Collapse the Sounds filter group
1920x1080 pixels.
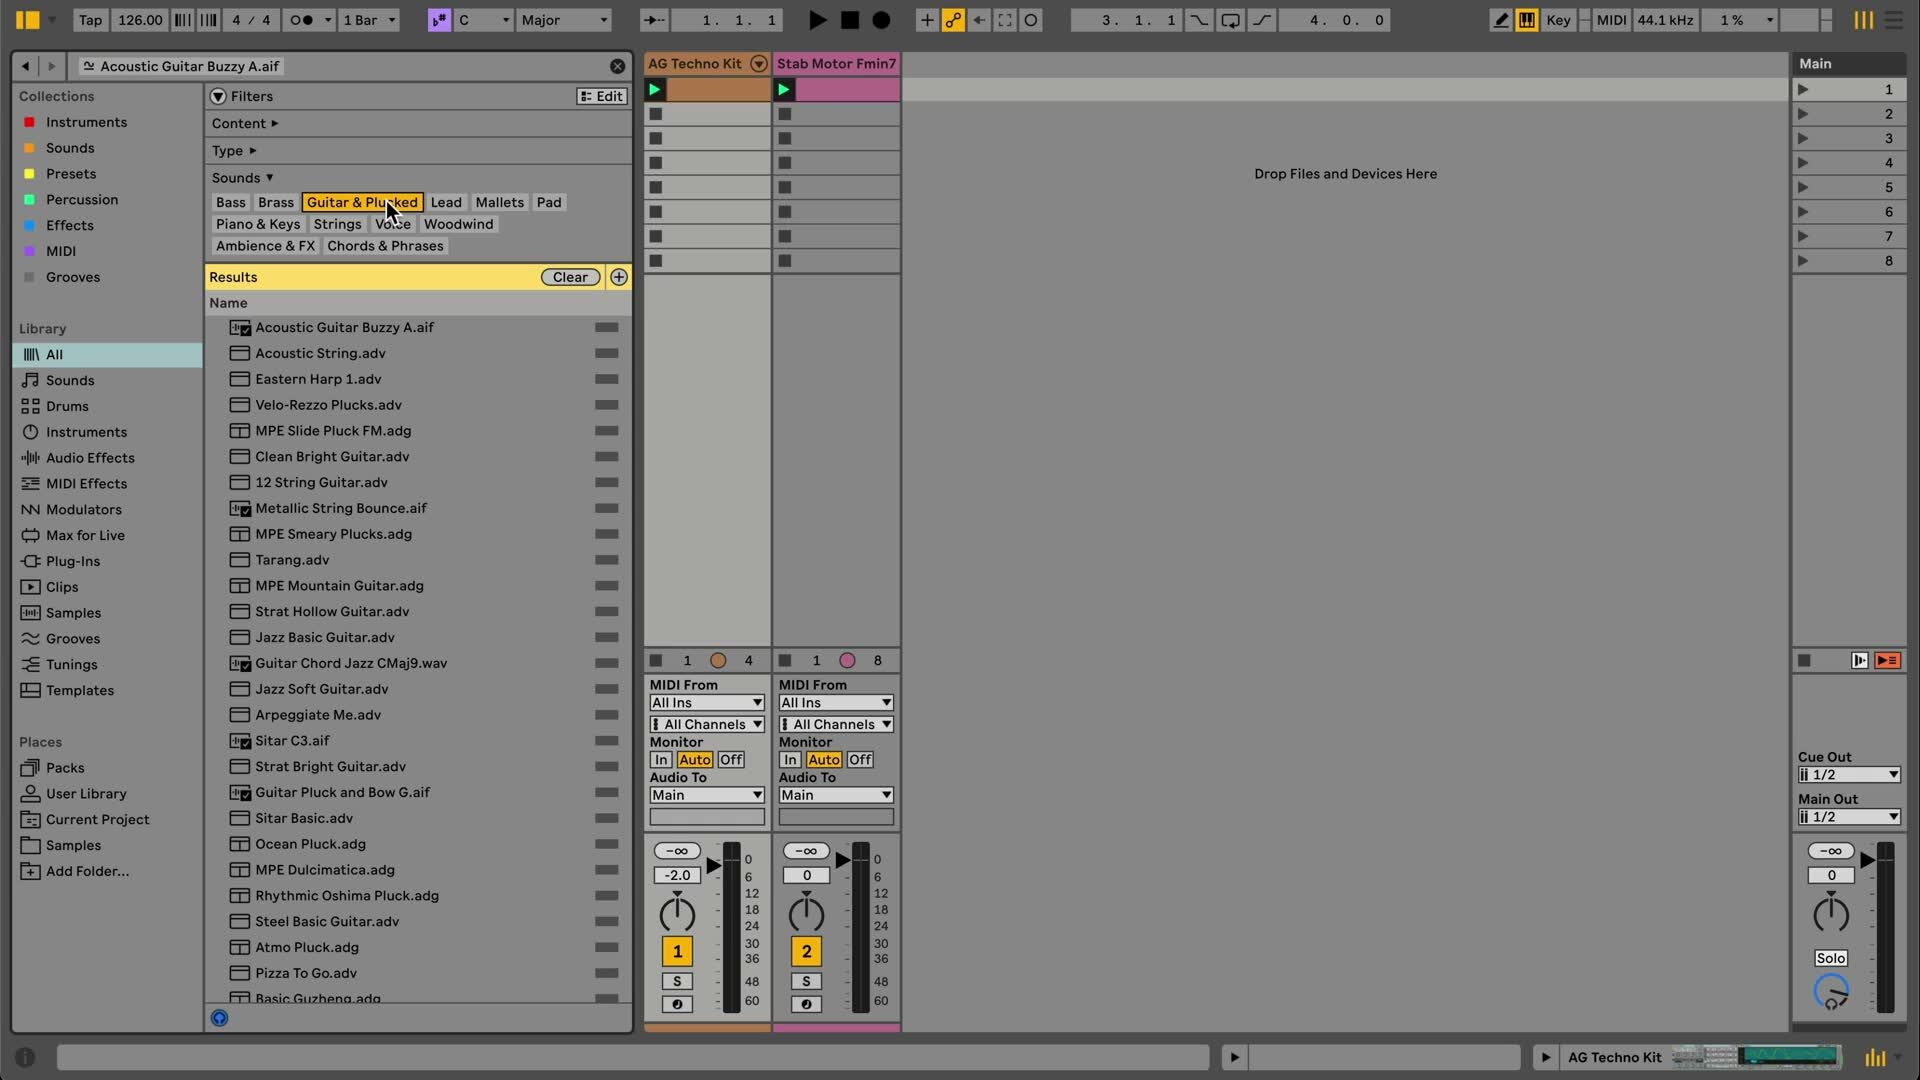pos(242,177)
